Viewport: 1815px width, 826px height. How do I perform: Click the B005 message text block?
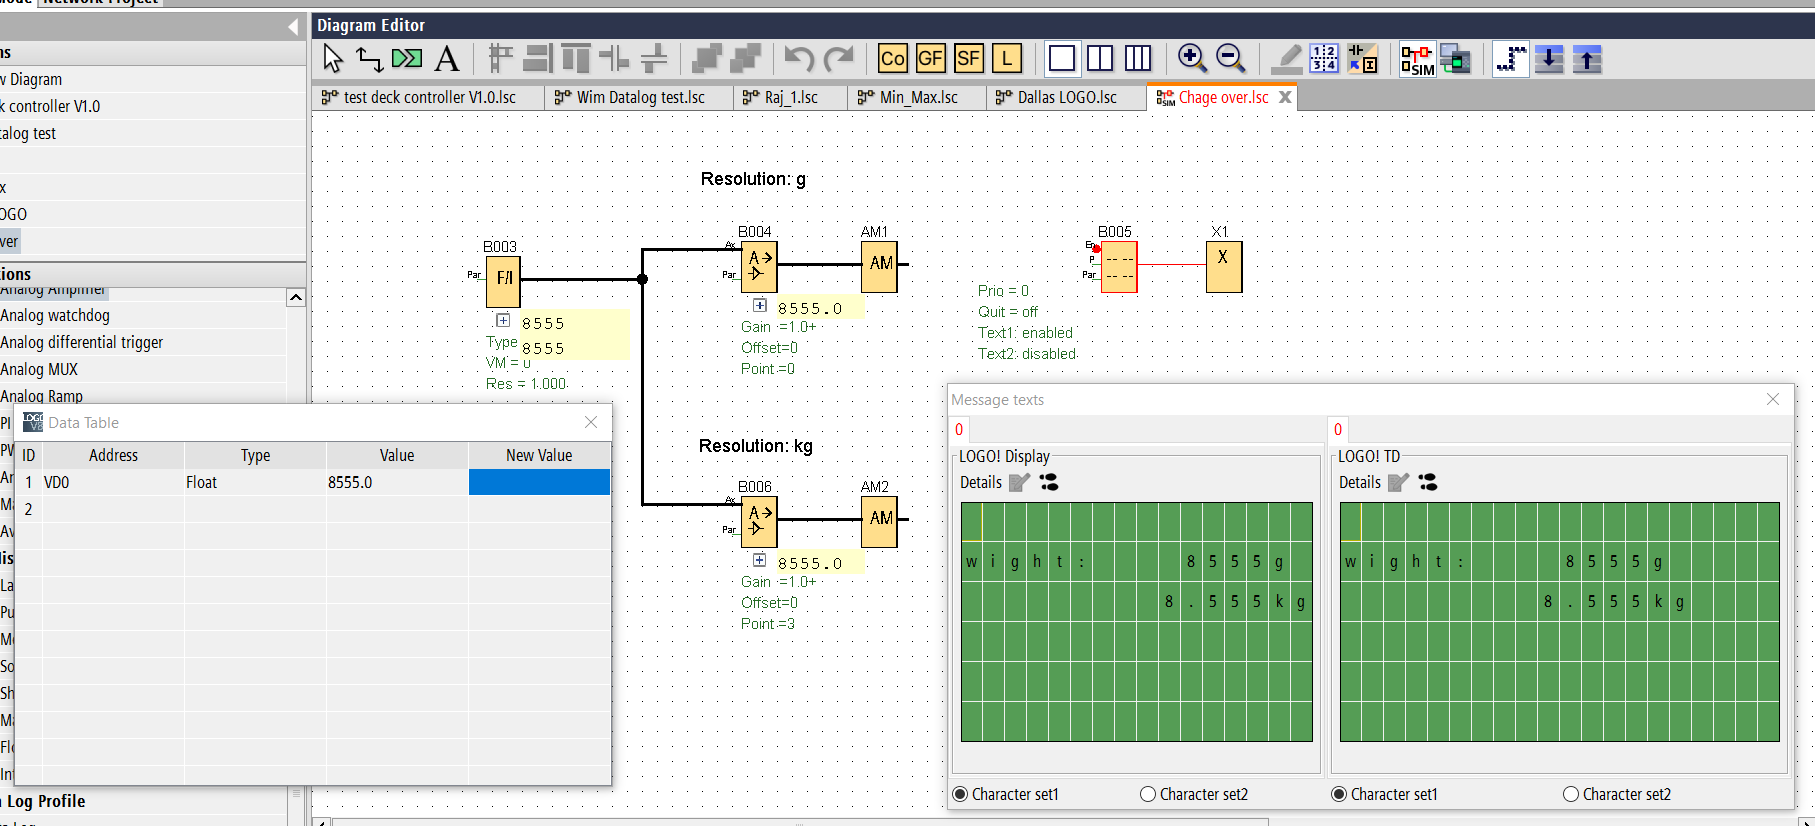click(1119, 267)
